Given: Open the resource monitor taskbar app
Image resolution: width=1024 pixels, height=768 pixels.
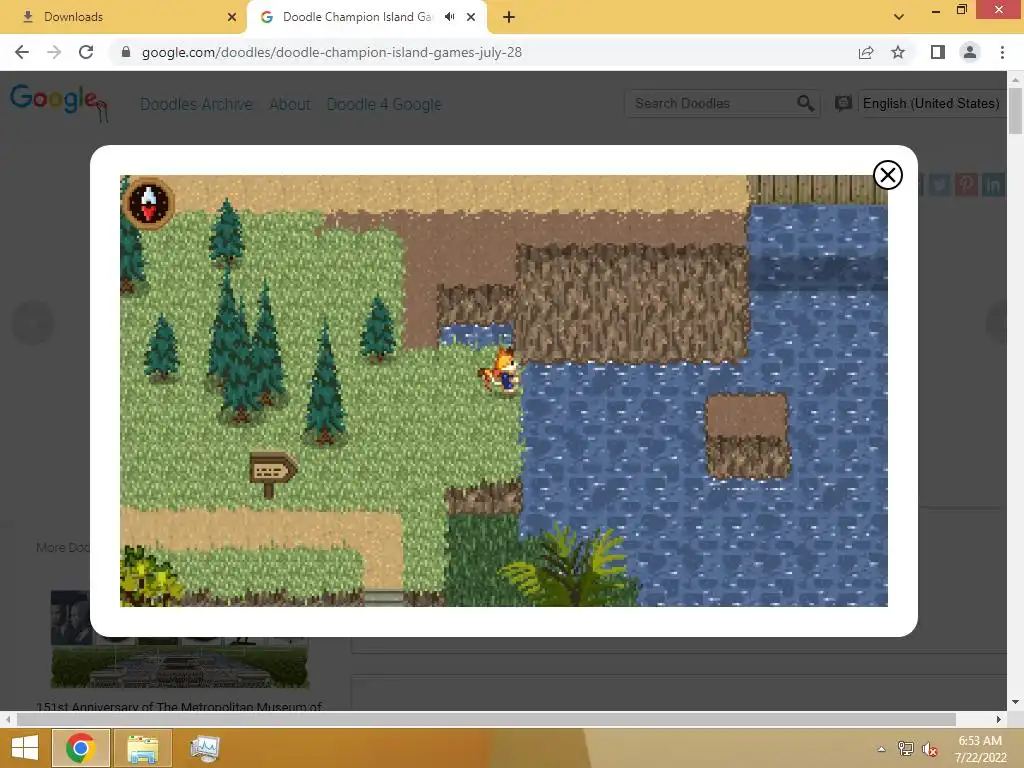Looking at the screenshot, I should (204, 748).
